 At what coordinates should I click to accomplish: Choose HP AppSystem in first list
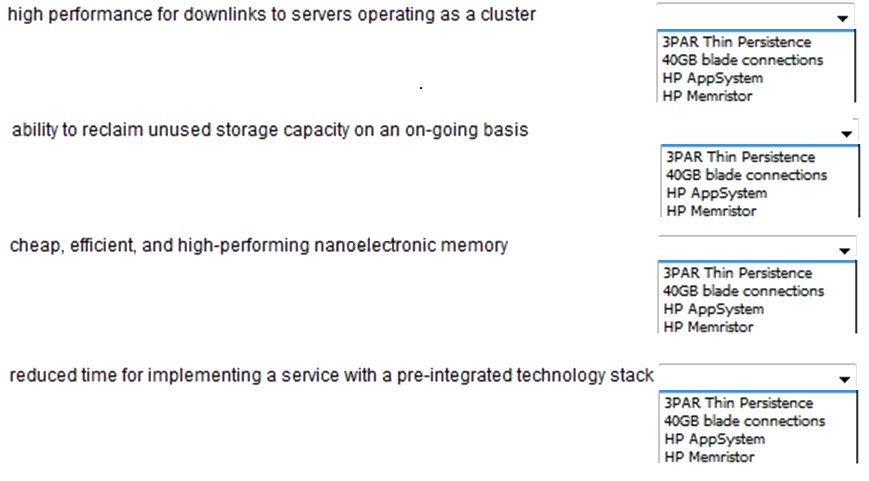[x=713, y=78]
